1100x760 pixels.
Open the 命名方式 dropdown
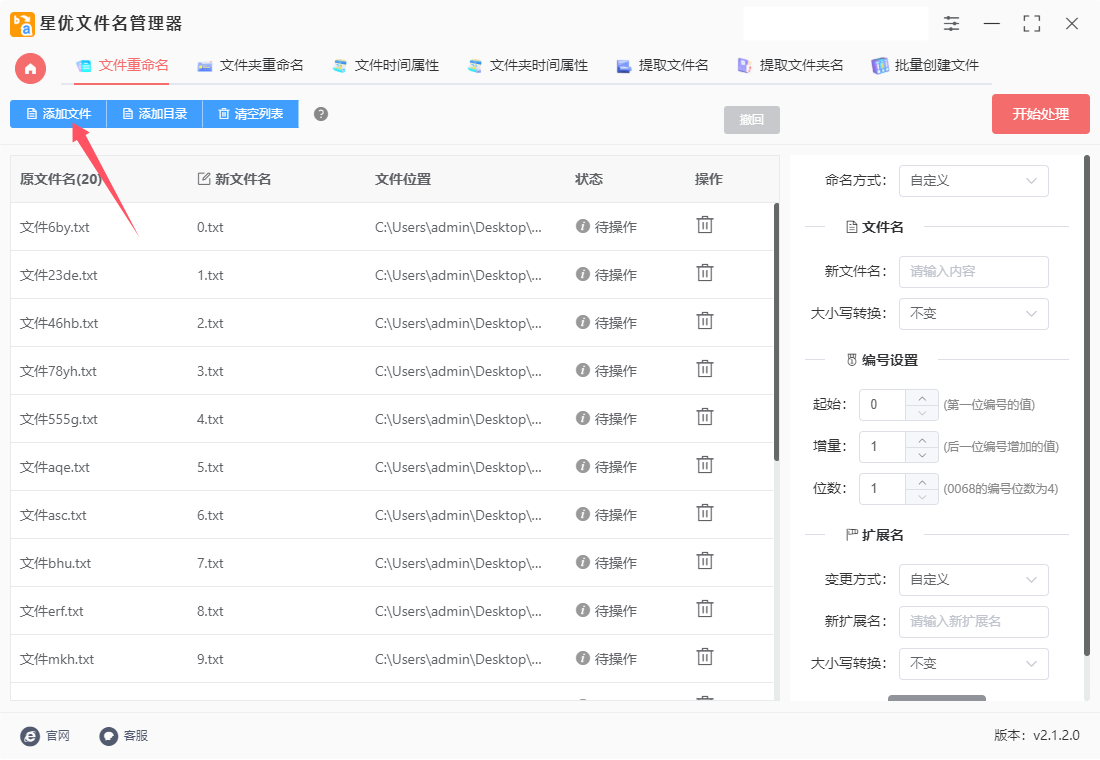[974, 181]
